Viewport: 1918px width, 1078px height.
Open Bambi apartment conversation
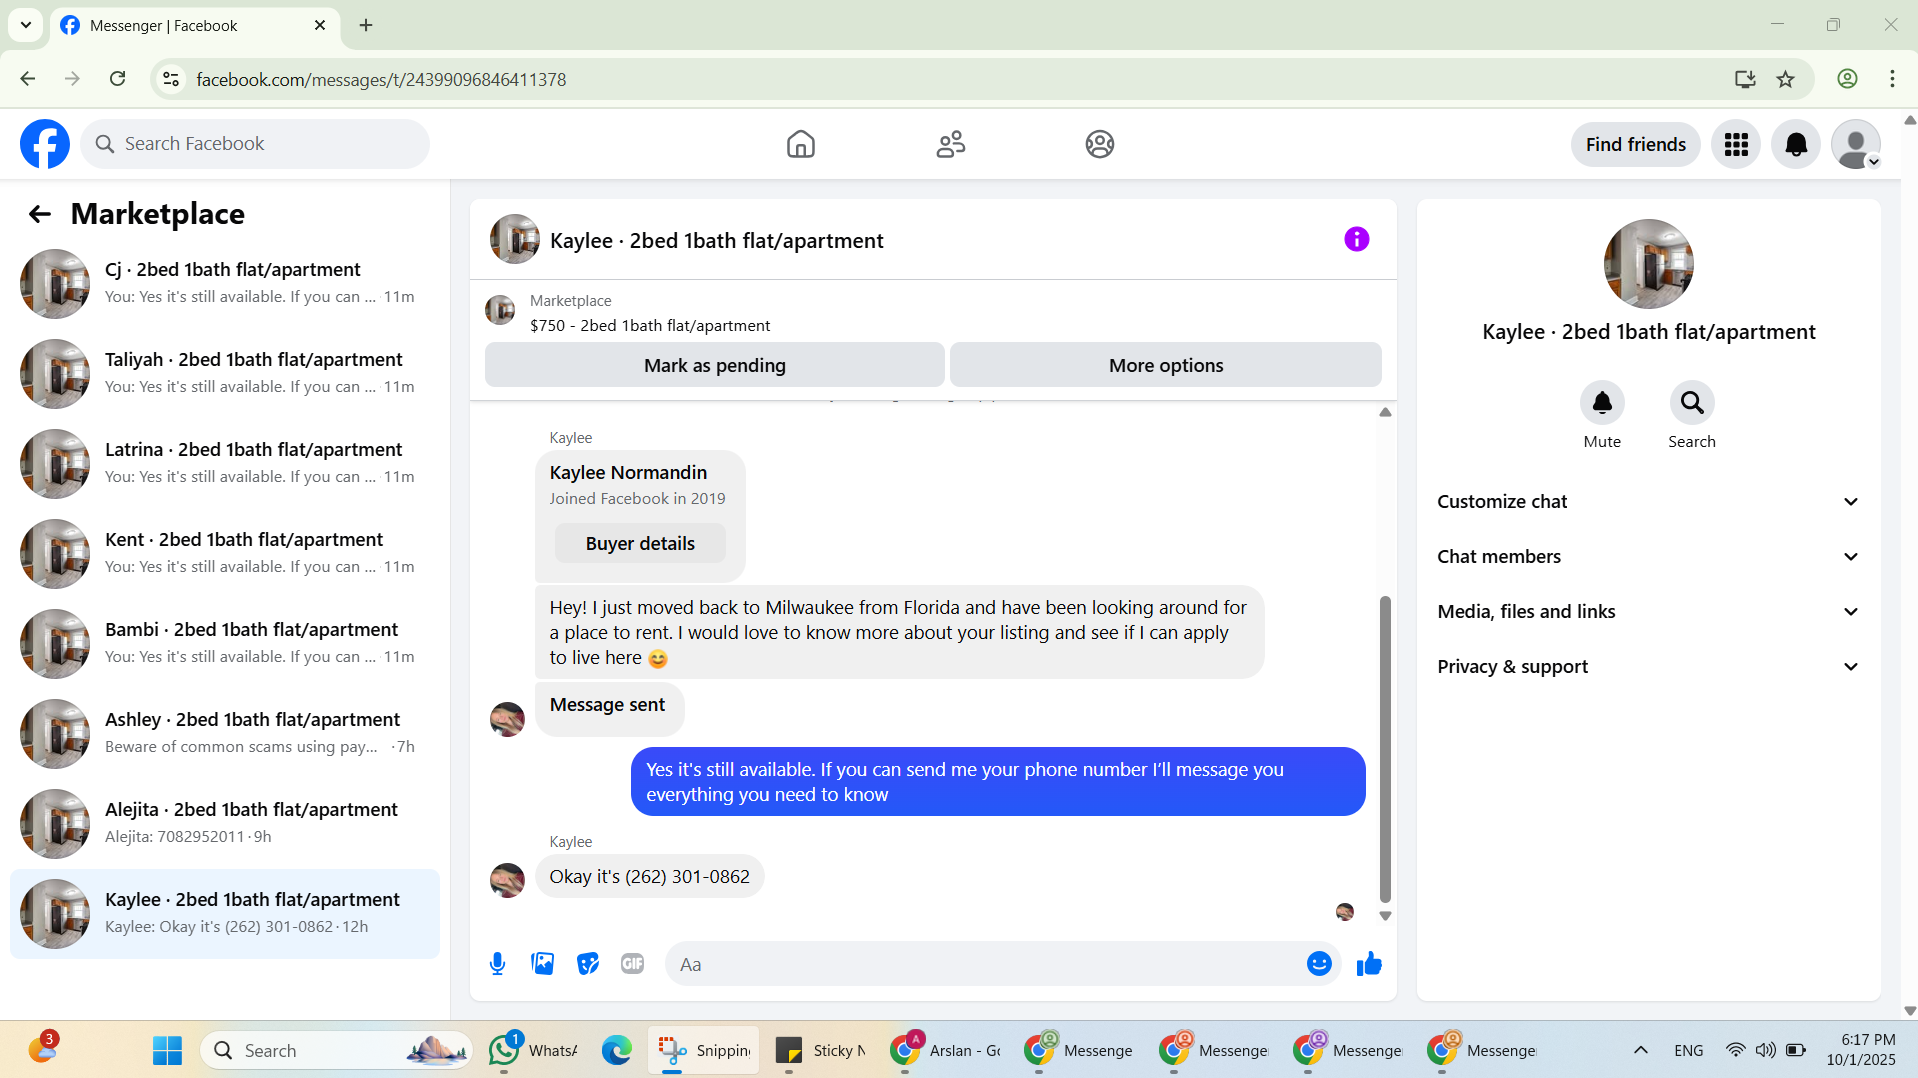click(x=225, y=644)
